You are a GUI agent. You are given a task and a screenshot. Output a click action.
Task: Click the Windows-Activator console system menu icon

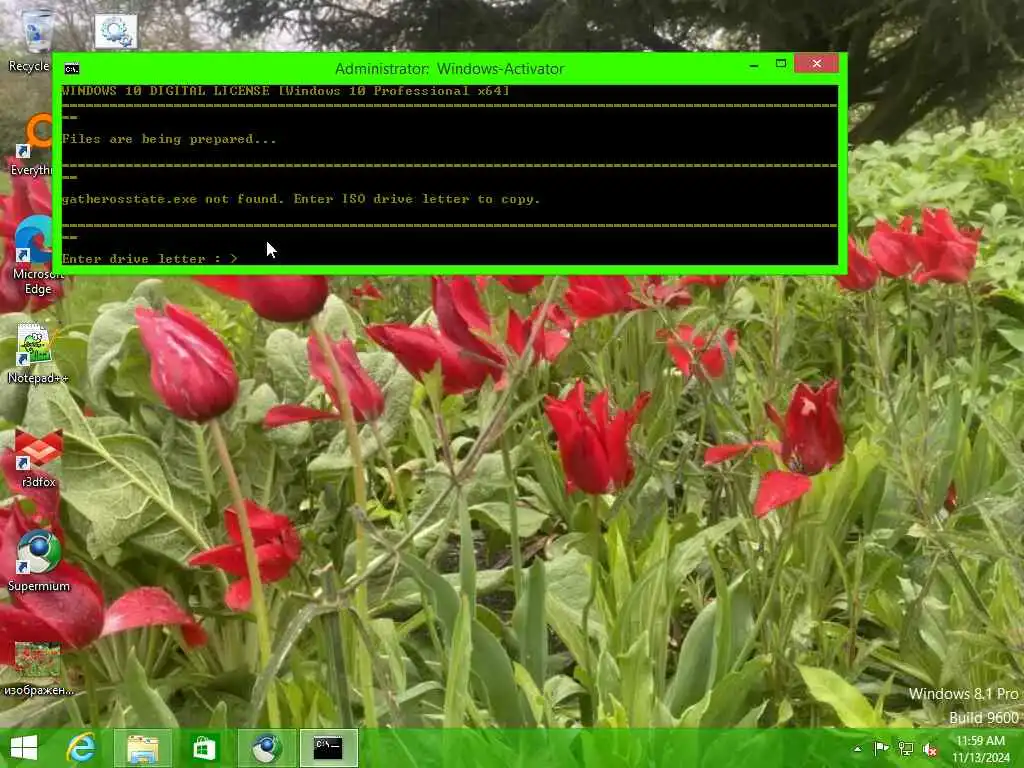(72, 69)
